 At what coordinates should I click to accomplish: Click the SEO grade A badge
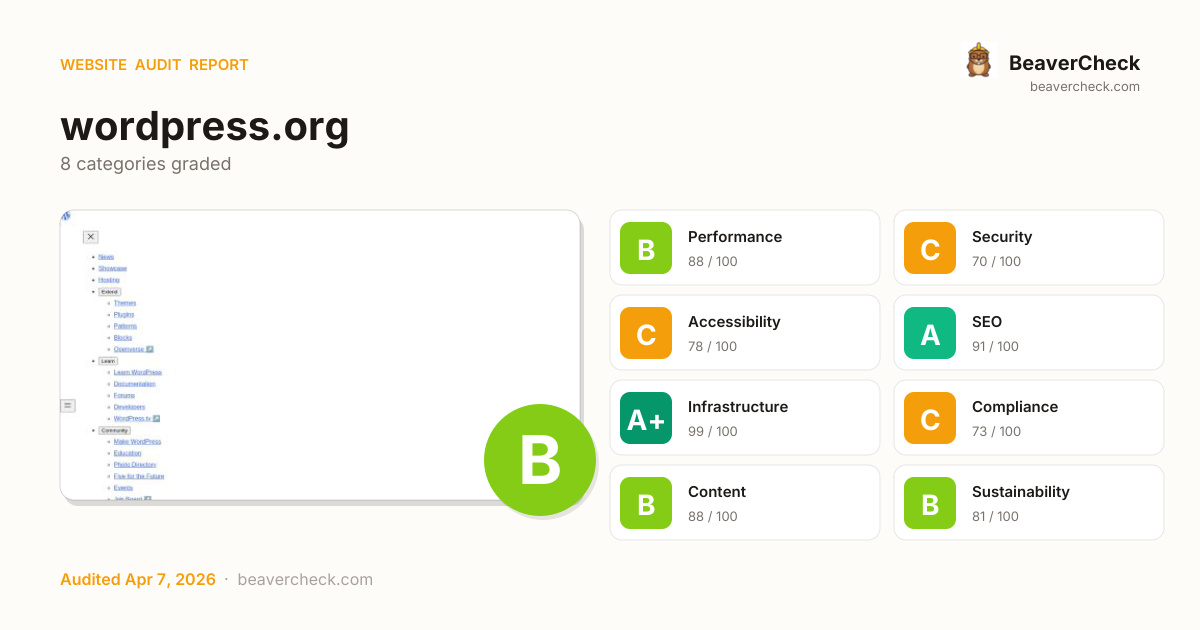click(x=930, y=333)
